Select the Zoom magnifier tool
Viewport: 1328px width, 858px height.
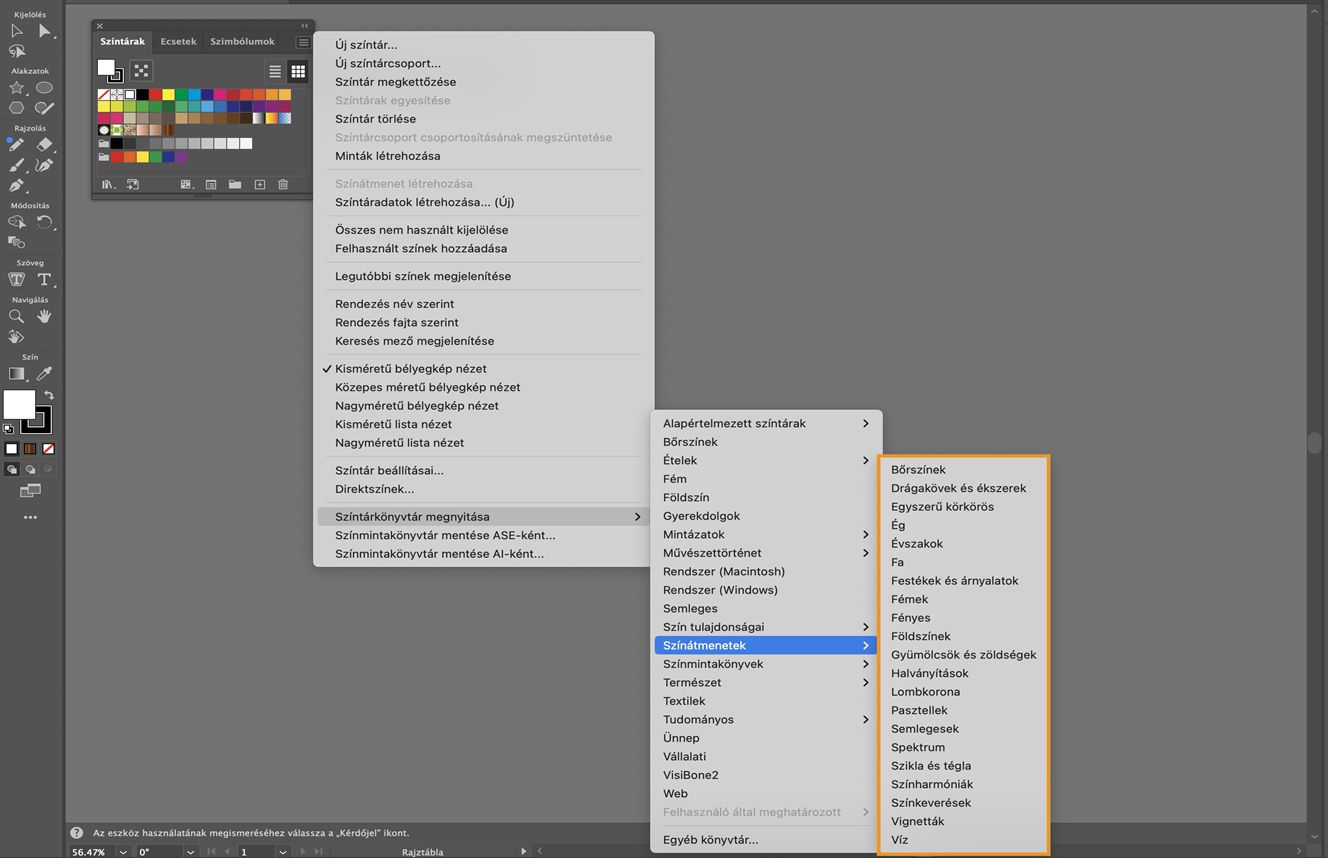pyautogui.click(x=17, y=316)
